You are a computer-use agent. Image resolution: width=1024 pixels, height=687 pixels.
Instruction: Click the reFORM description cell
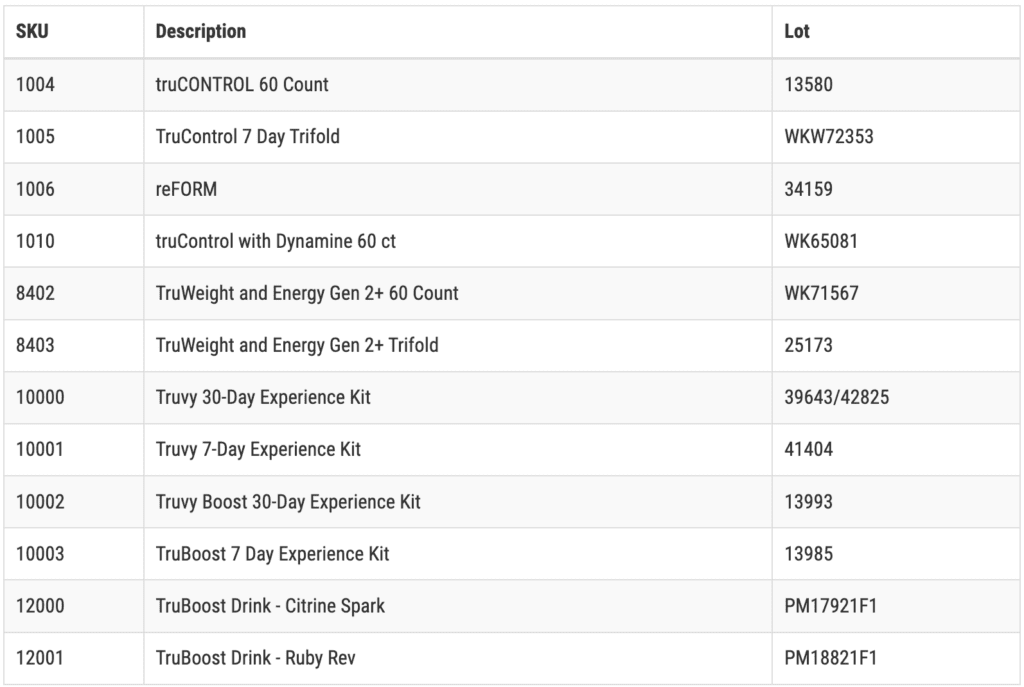click(458, 189)
